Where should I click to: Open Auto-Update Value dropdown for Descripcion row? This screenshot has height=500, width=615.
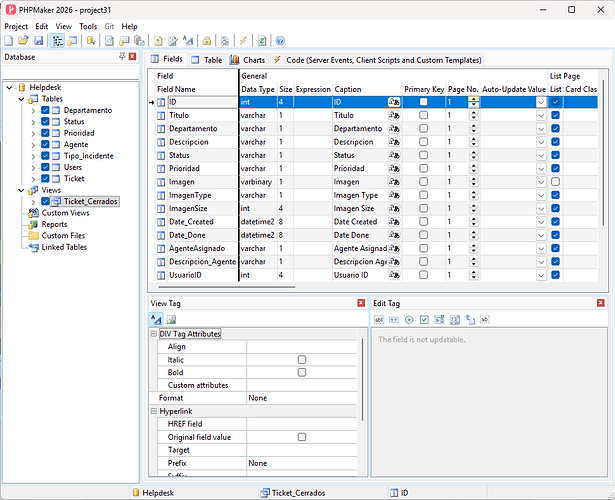[541, 142]
